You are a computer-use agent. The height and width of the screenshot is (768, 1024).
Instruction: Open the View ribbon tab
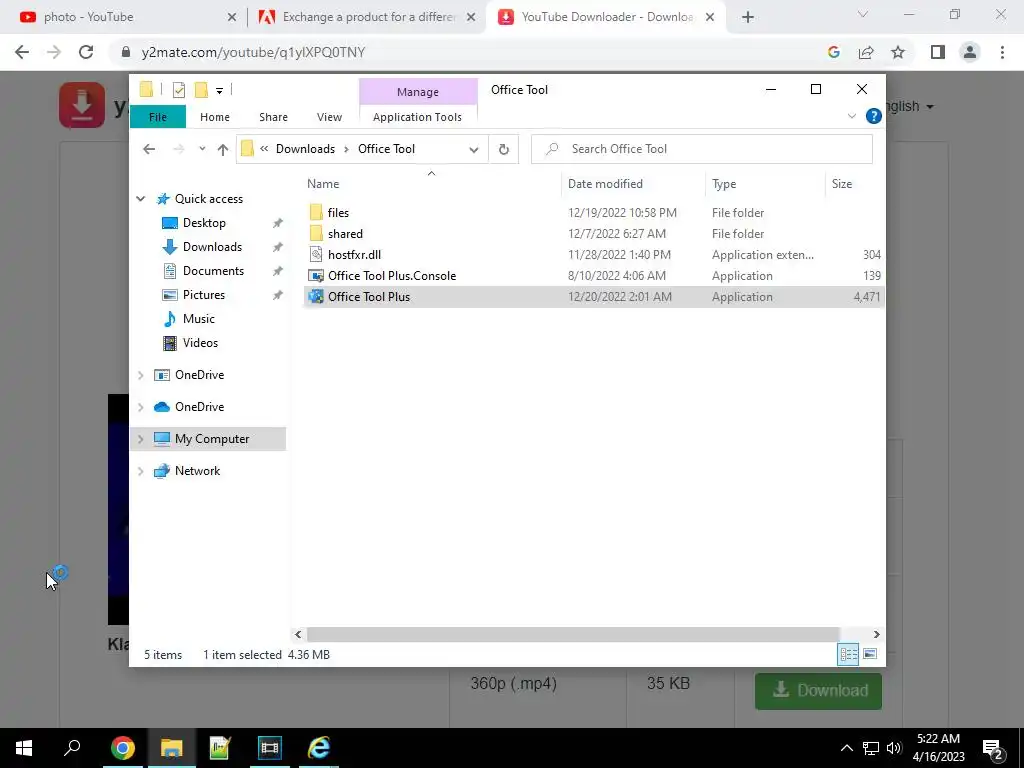click(329, 117)
